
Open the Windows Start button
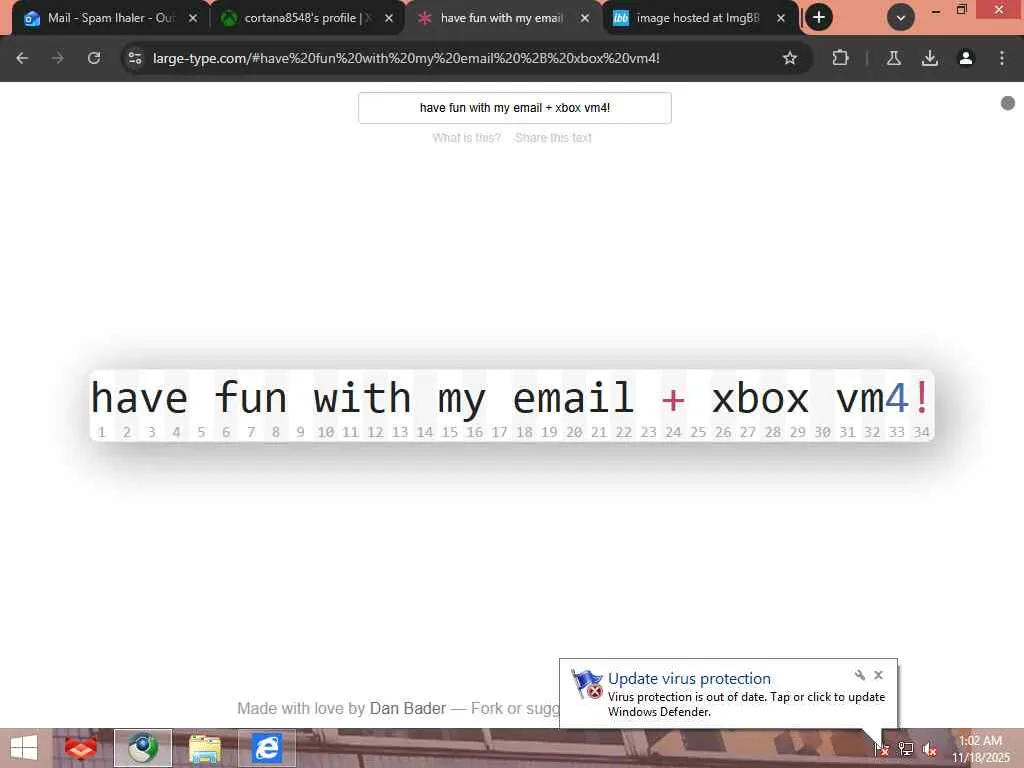[x=24, y=748]
